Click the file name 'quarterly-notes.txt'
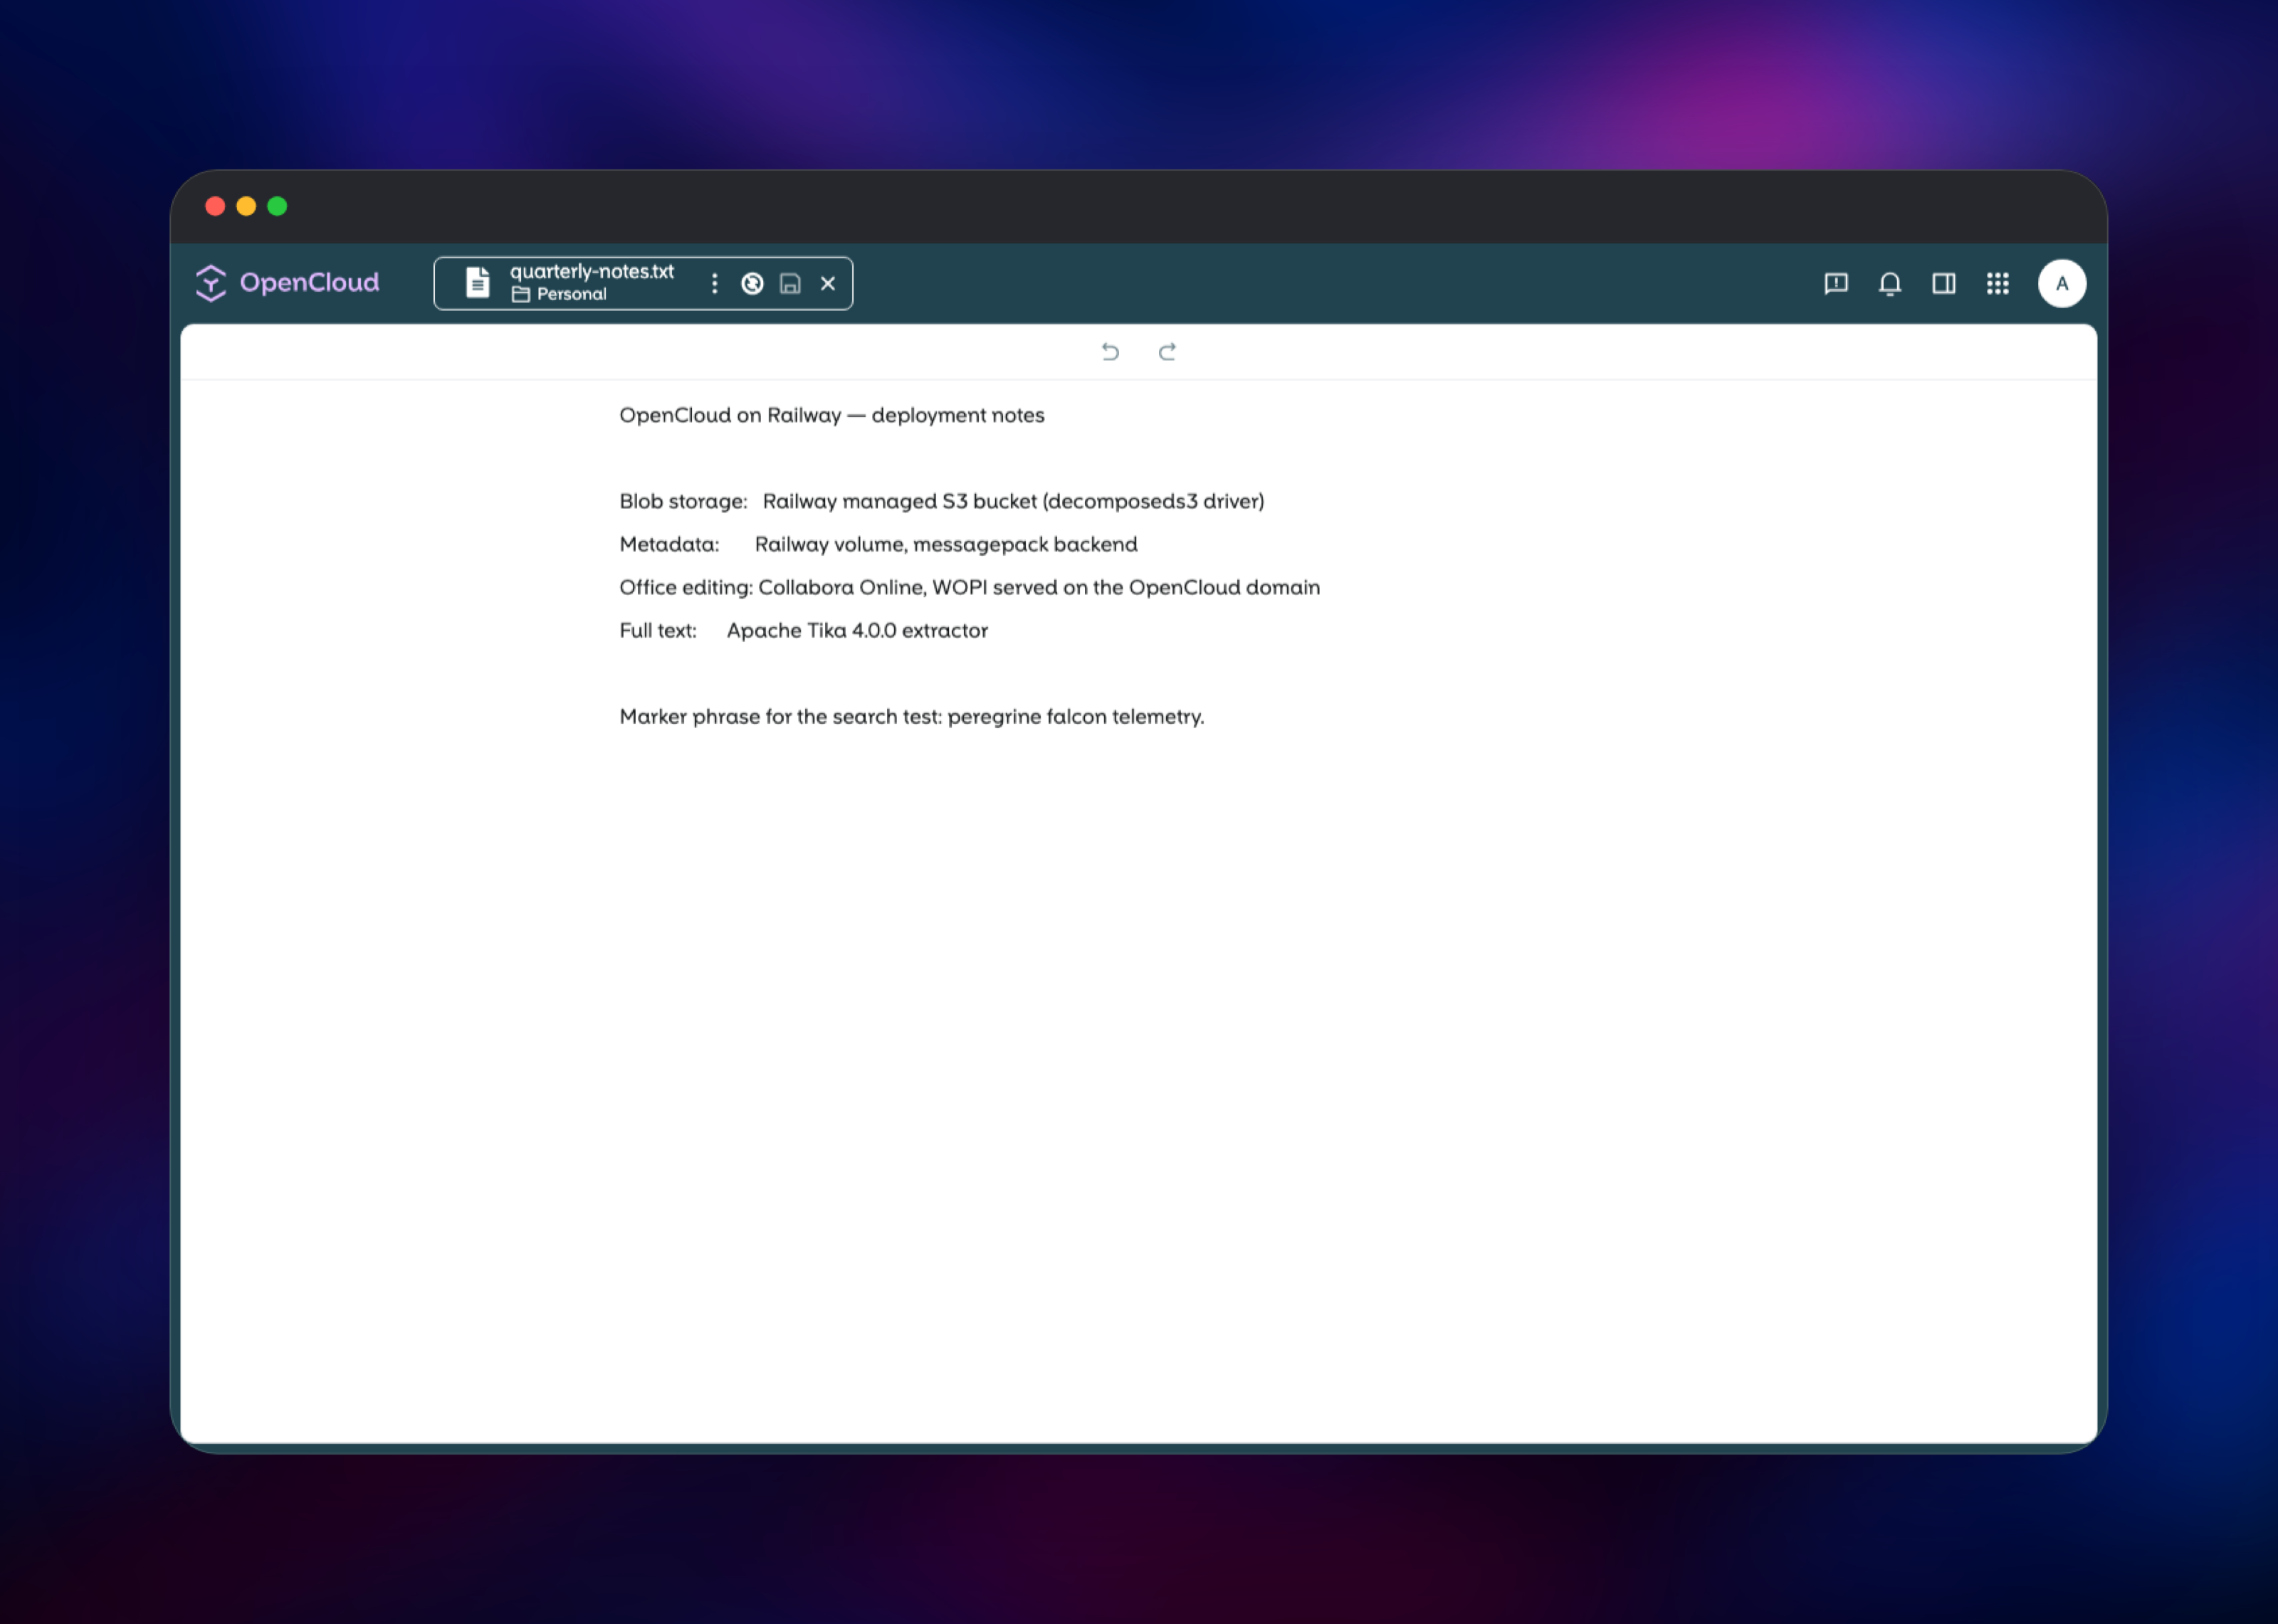 coord(592,272)
